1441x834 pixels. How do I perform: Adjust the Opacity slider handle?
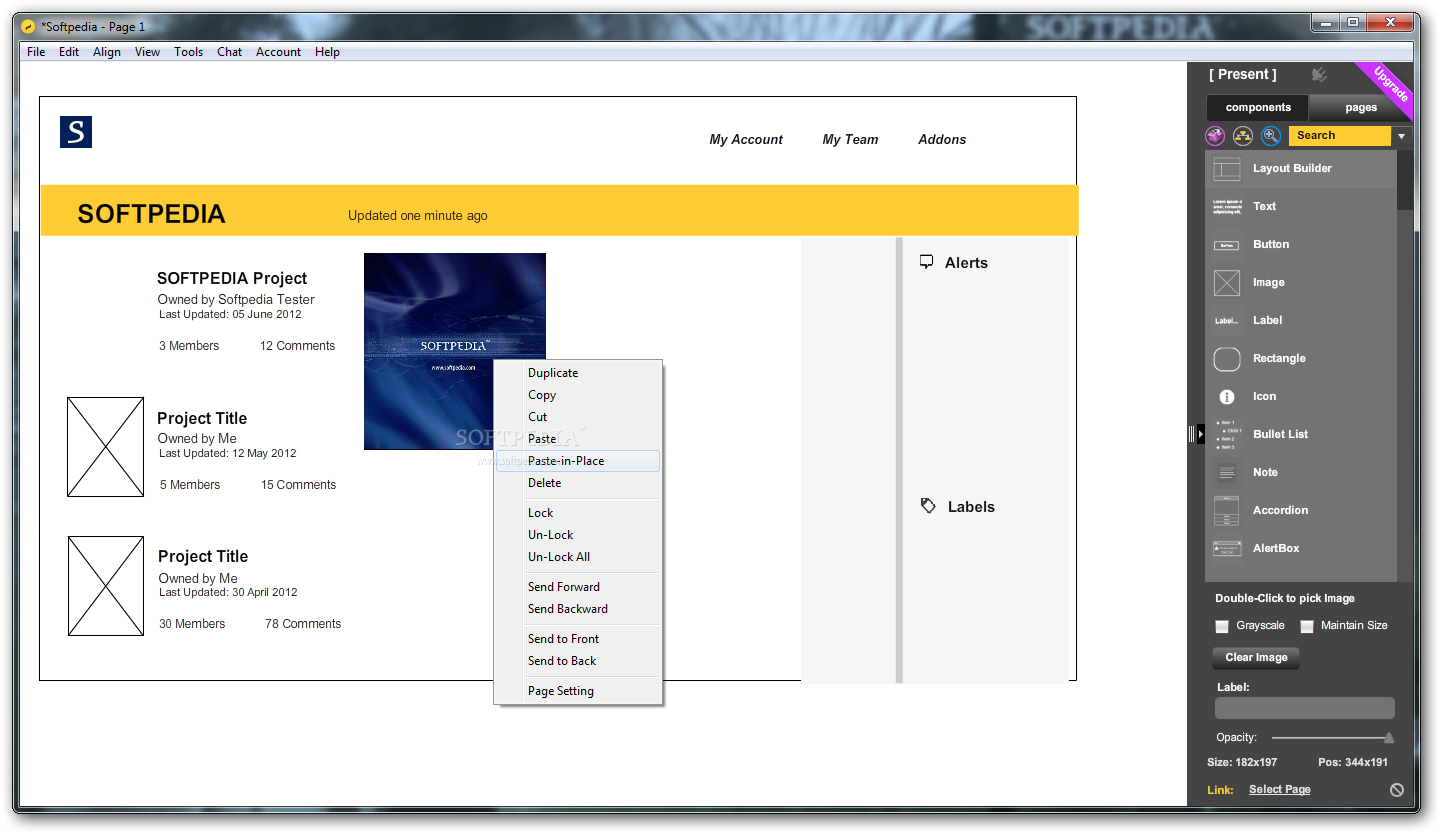click(1389, 738)
